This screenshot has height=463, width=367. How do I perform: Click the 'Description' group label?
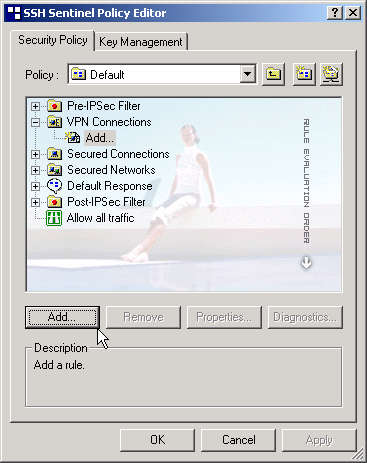61,348
